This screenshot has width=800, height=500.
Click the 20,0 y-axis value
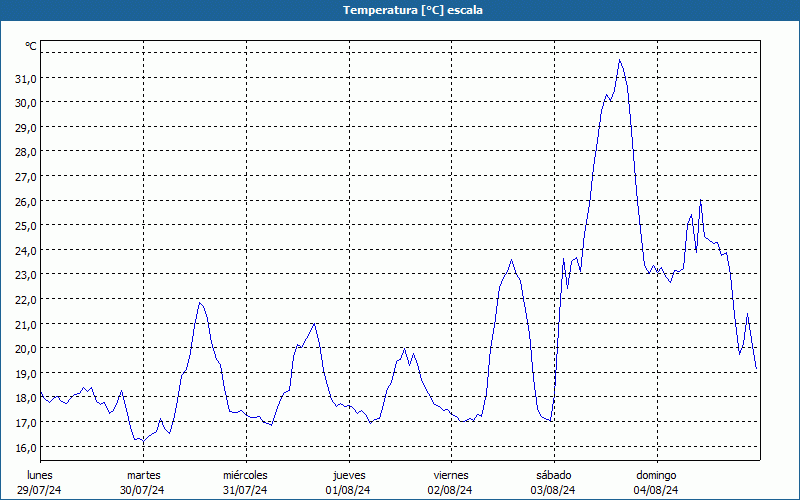point(26,349)
